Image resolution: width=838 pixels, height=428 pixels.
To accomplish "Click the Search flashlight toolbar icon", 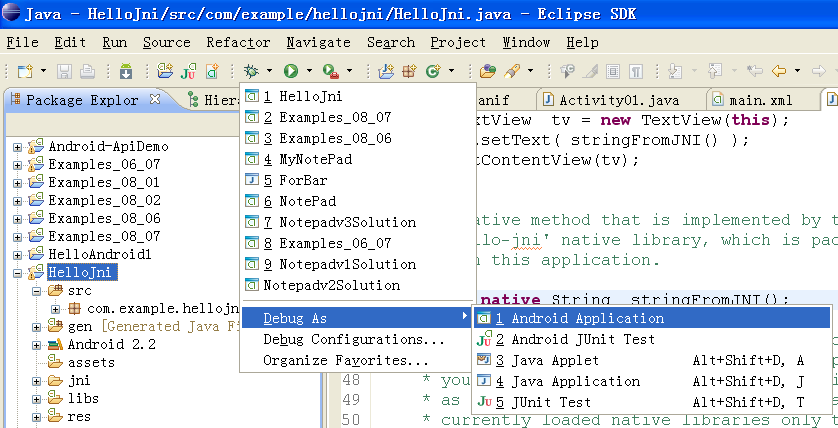I will tap(512, 71).
